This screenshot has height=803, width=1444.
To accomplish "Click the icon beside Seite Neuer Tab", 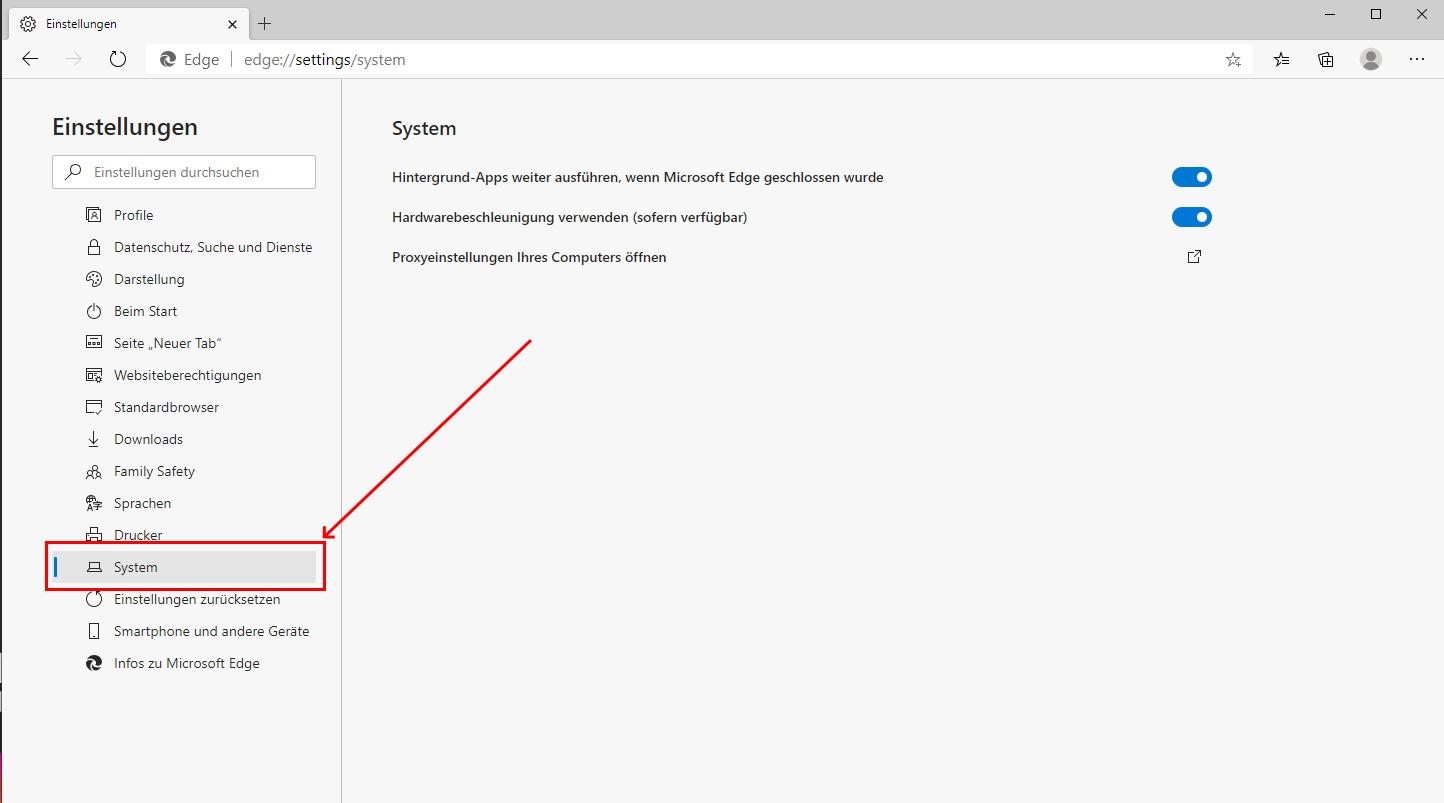I will pos(94,343).
